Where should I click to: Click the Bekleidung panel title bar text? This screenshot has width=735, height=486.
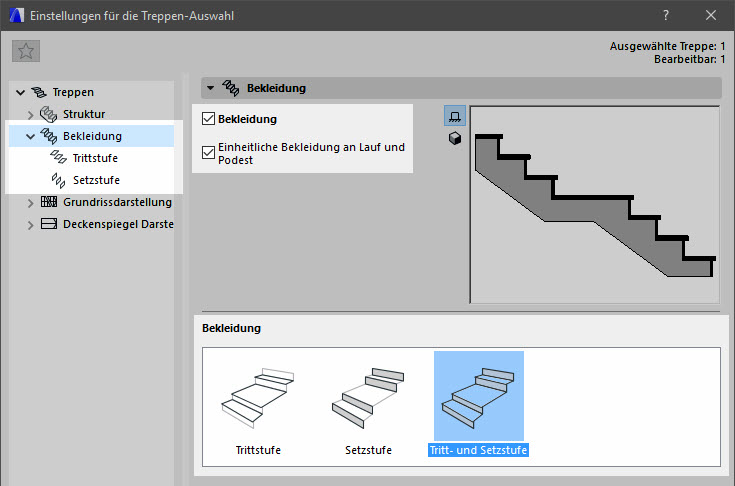(276, 88)
